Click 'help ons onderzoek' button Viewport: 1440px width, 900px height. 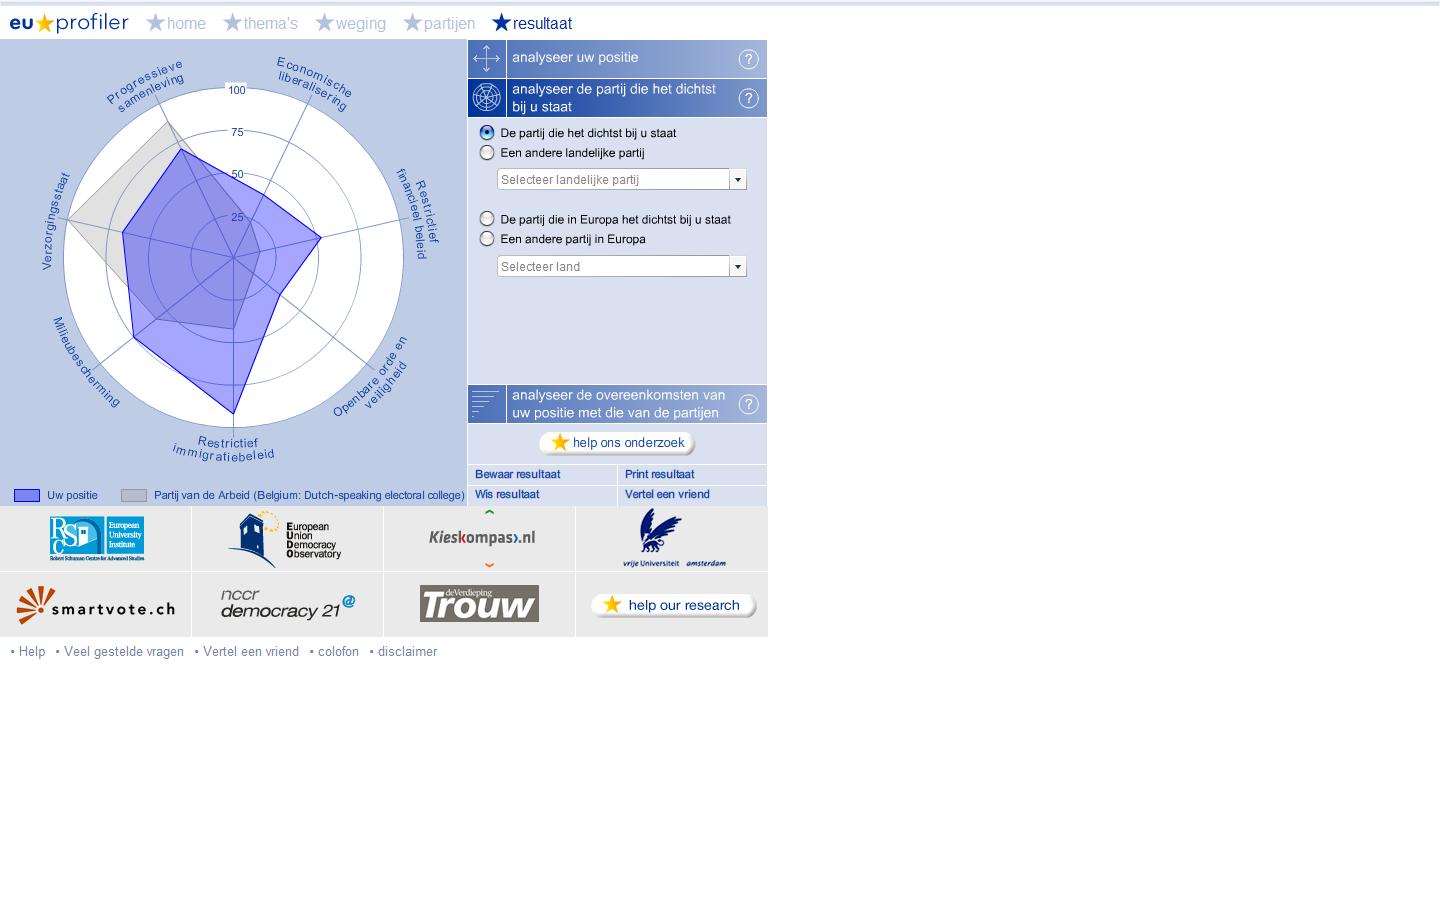[x=617, y=443]
